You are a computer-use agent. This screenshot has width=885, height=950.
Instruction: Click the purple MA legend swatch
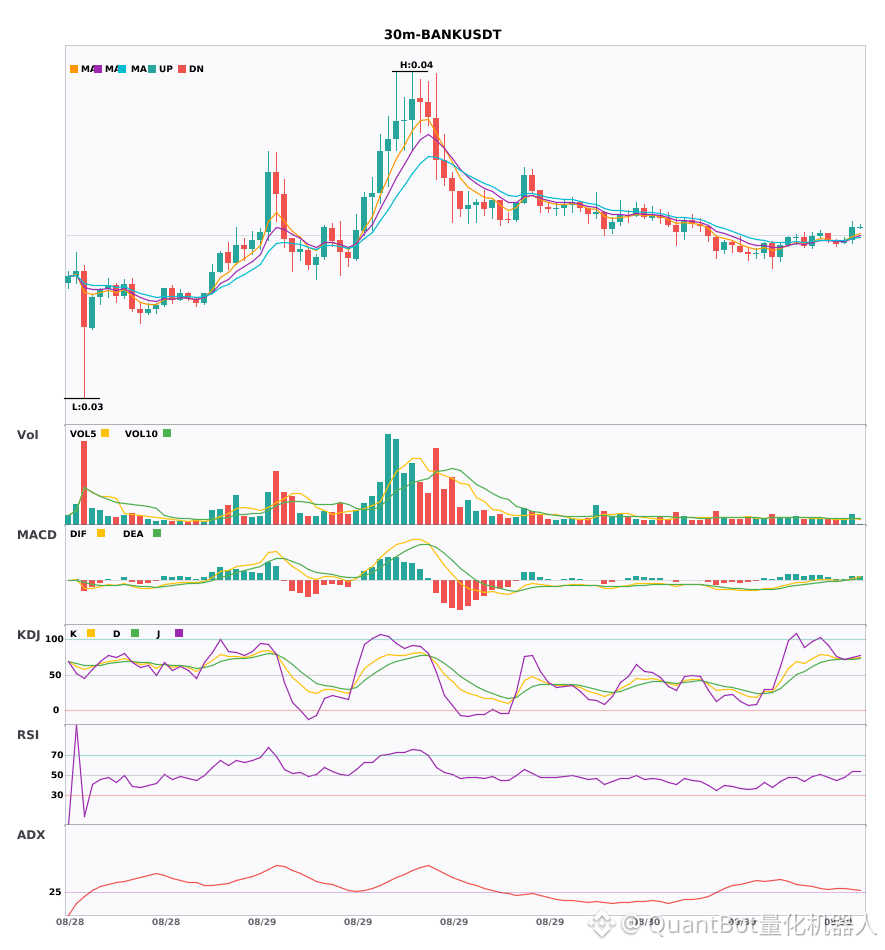click(x=98, y=69)
